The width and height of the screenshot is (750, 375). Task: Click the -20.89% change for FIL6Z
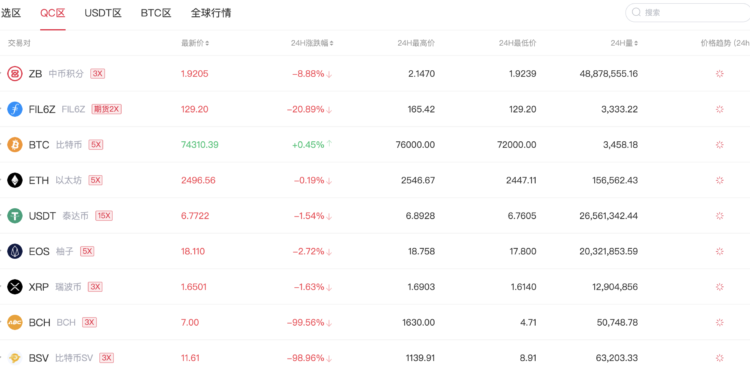pyautogui.click(x=306, y=109)
